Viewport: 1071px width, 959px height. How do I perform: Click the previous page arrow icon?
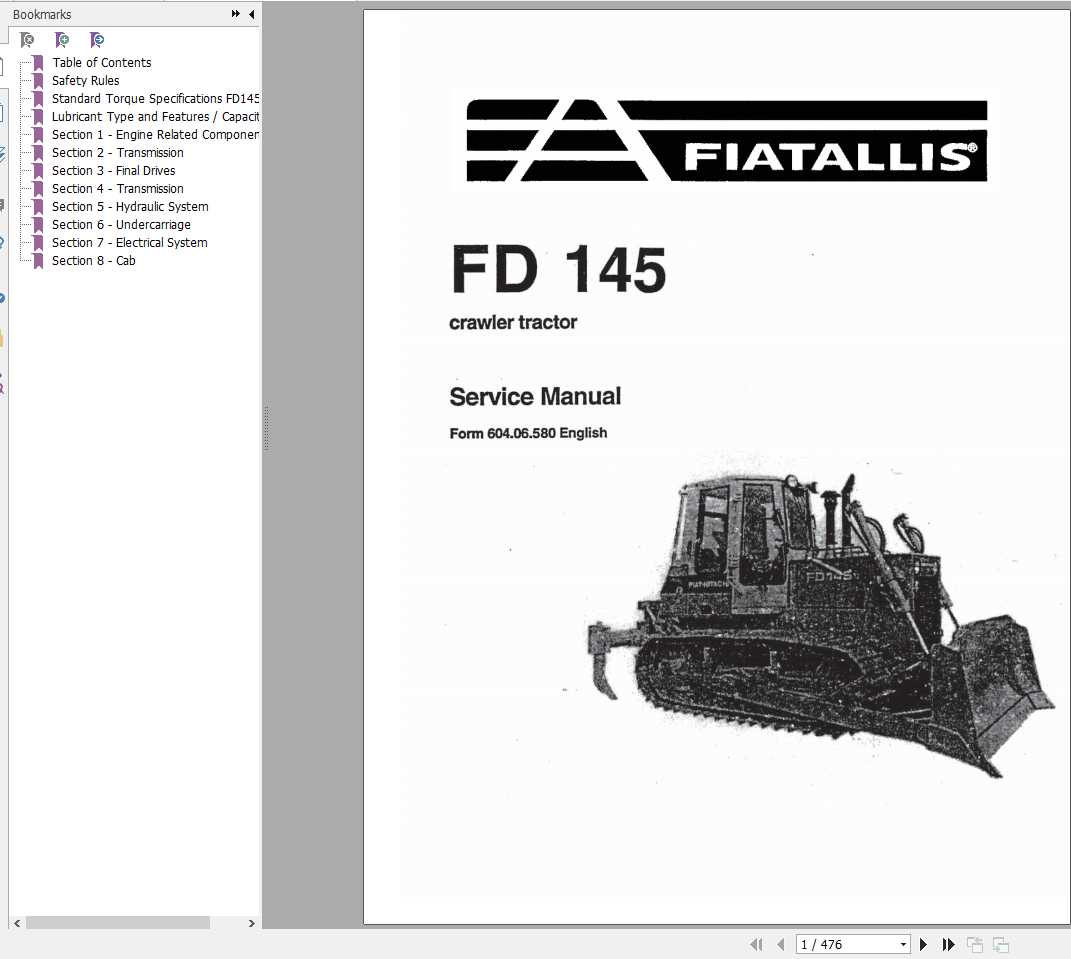pyautogui.click(x=781, y=944)
